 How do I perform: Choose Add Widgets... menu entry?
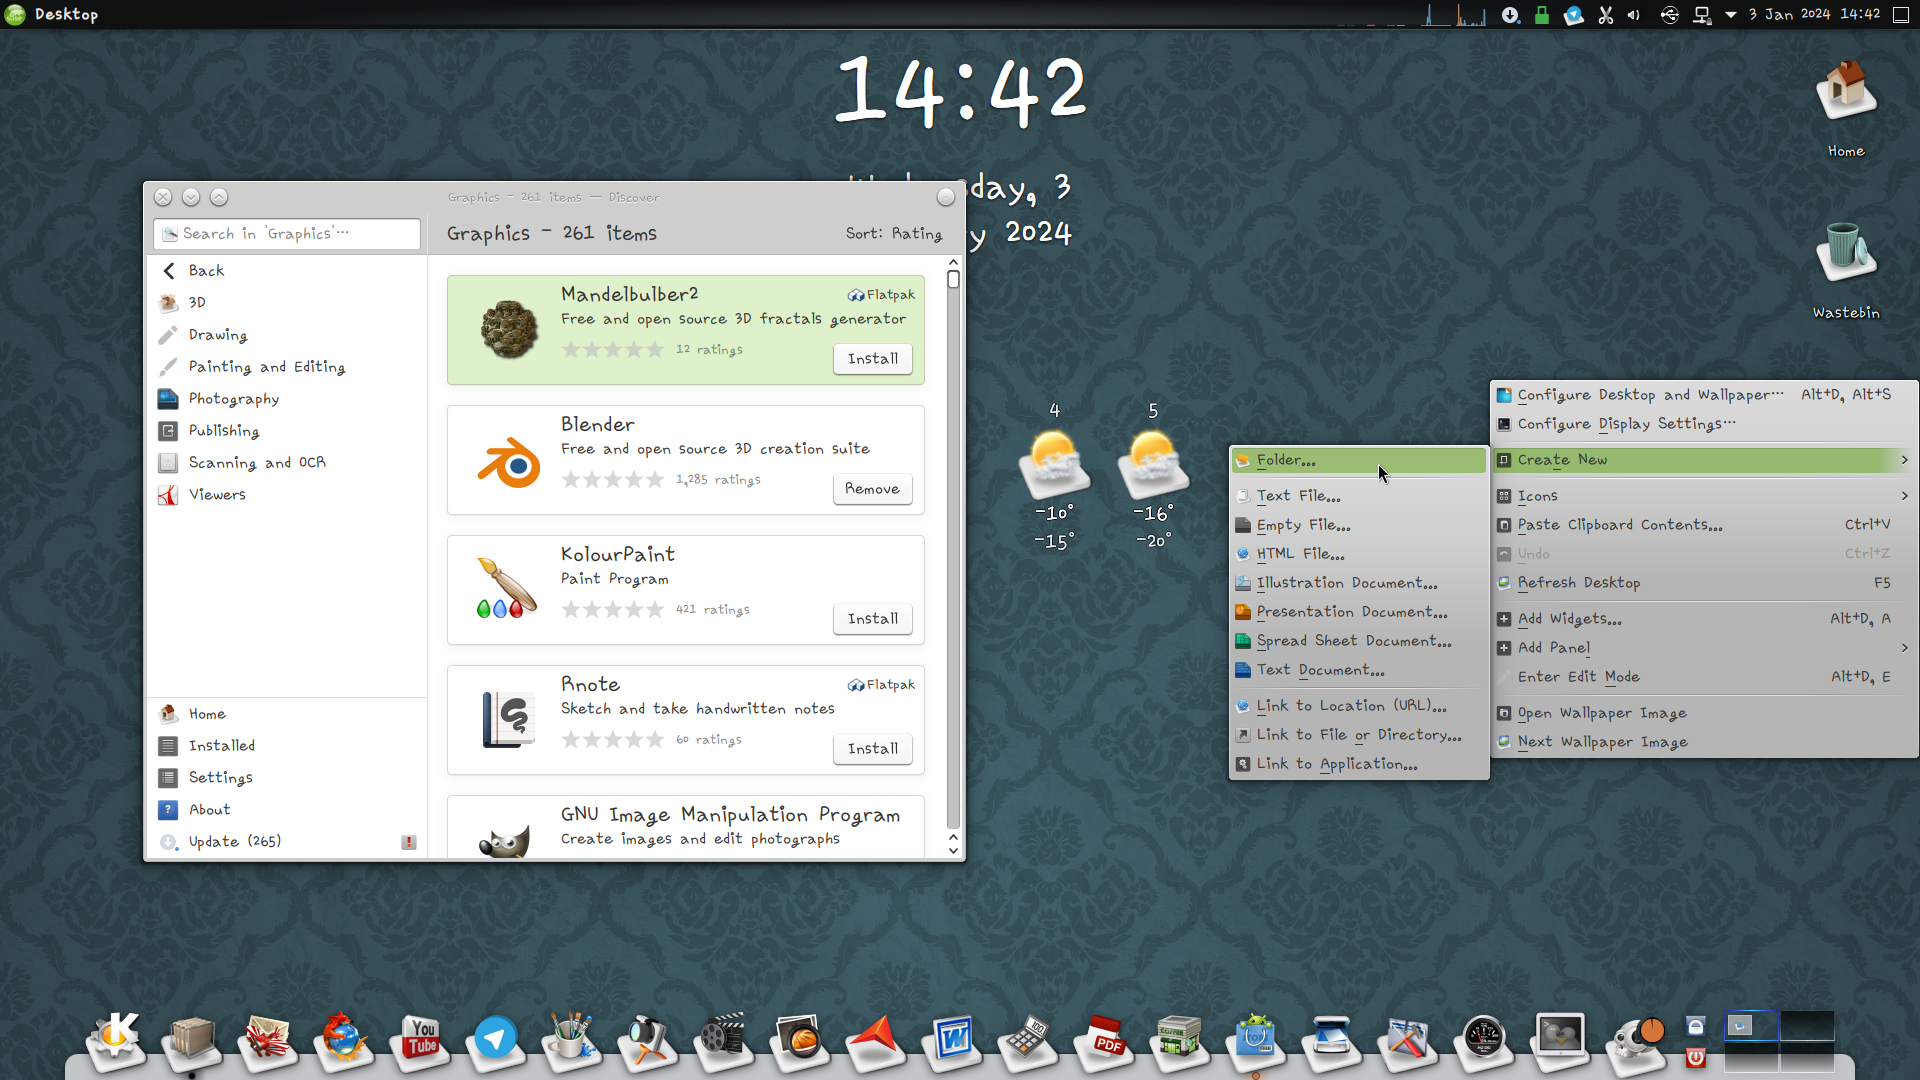[1704, 619]
